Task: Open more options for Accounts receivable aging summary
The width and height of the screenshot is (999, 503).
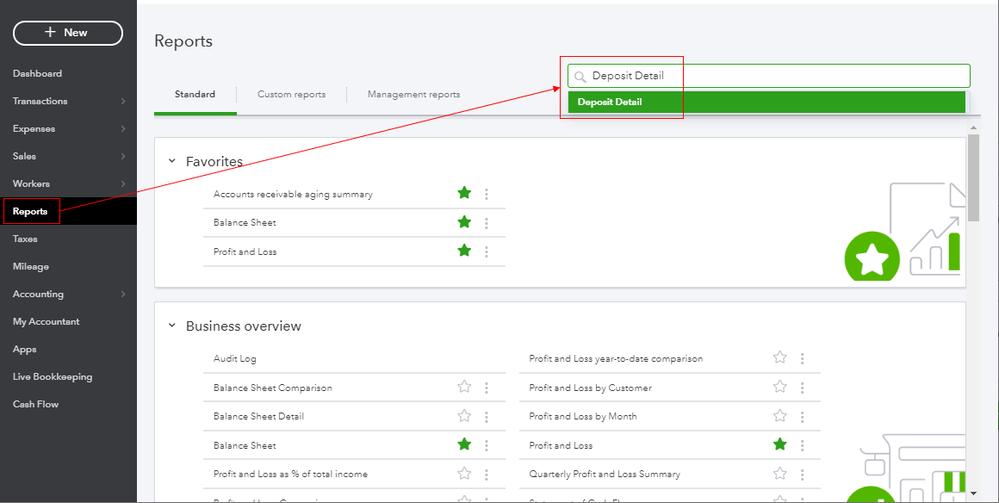Action: point(487,194)
